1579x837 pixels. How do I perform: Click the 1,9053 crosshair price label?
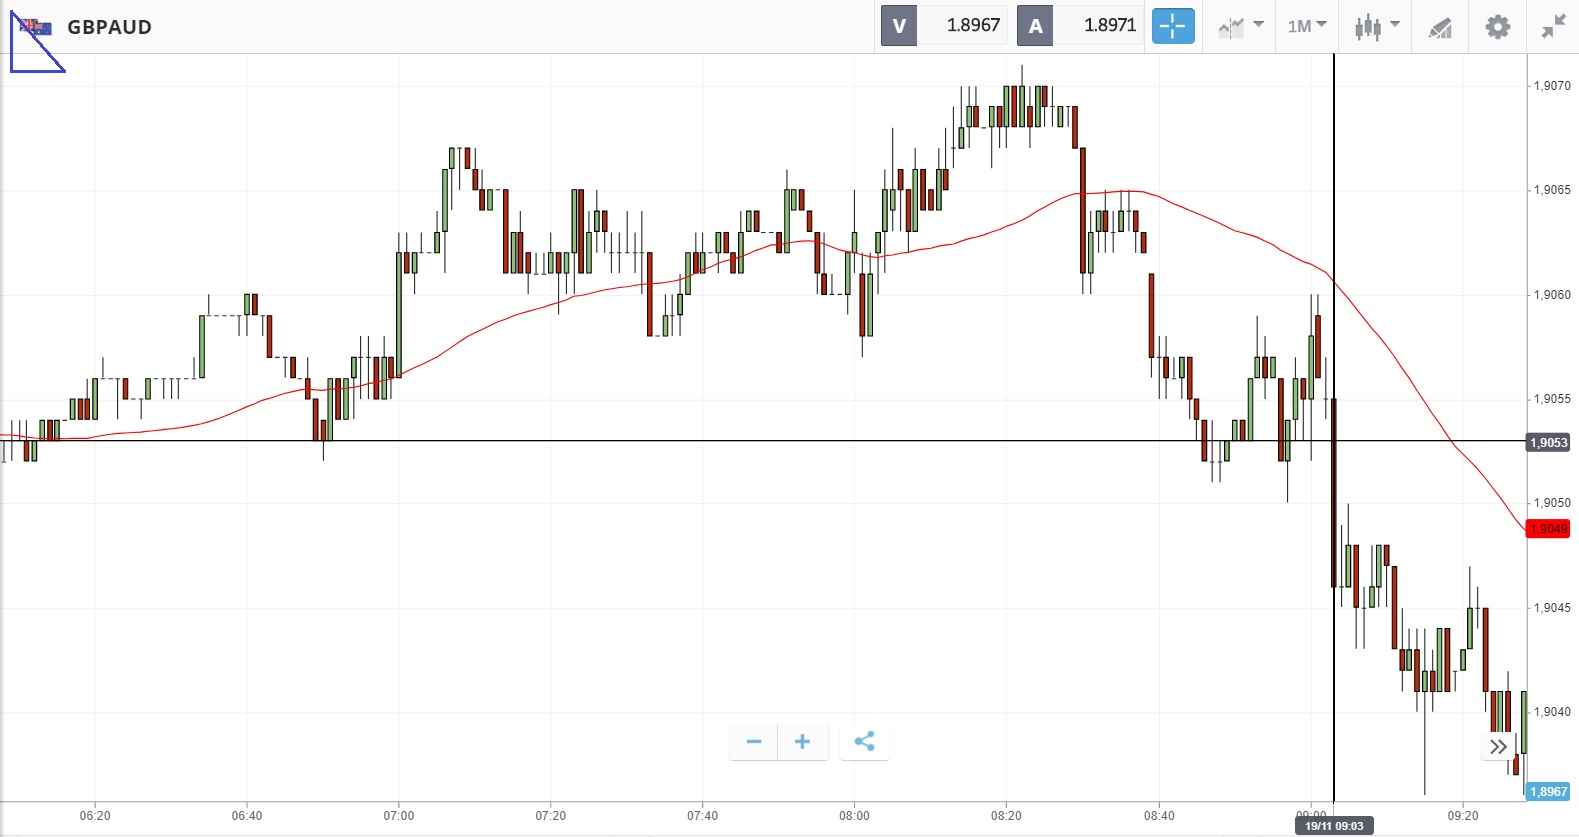point(1548,442)
